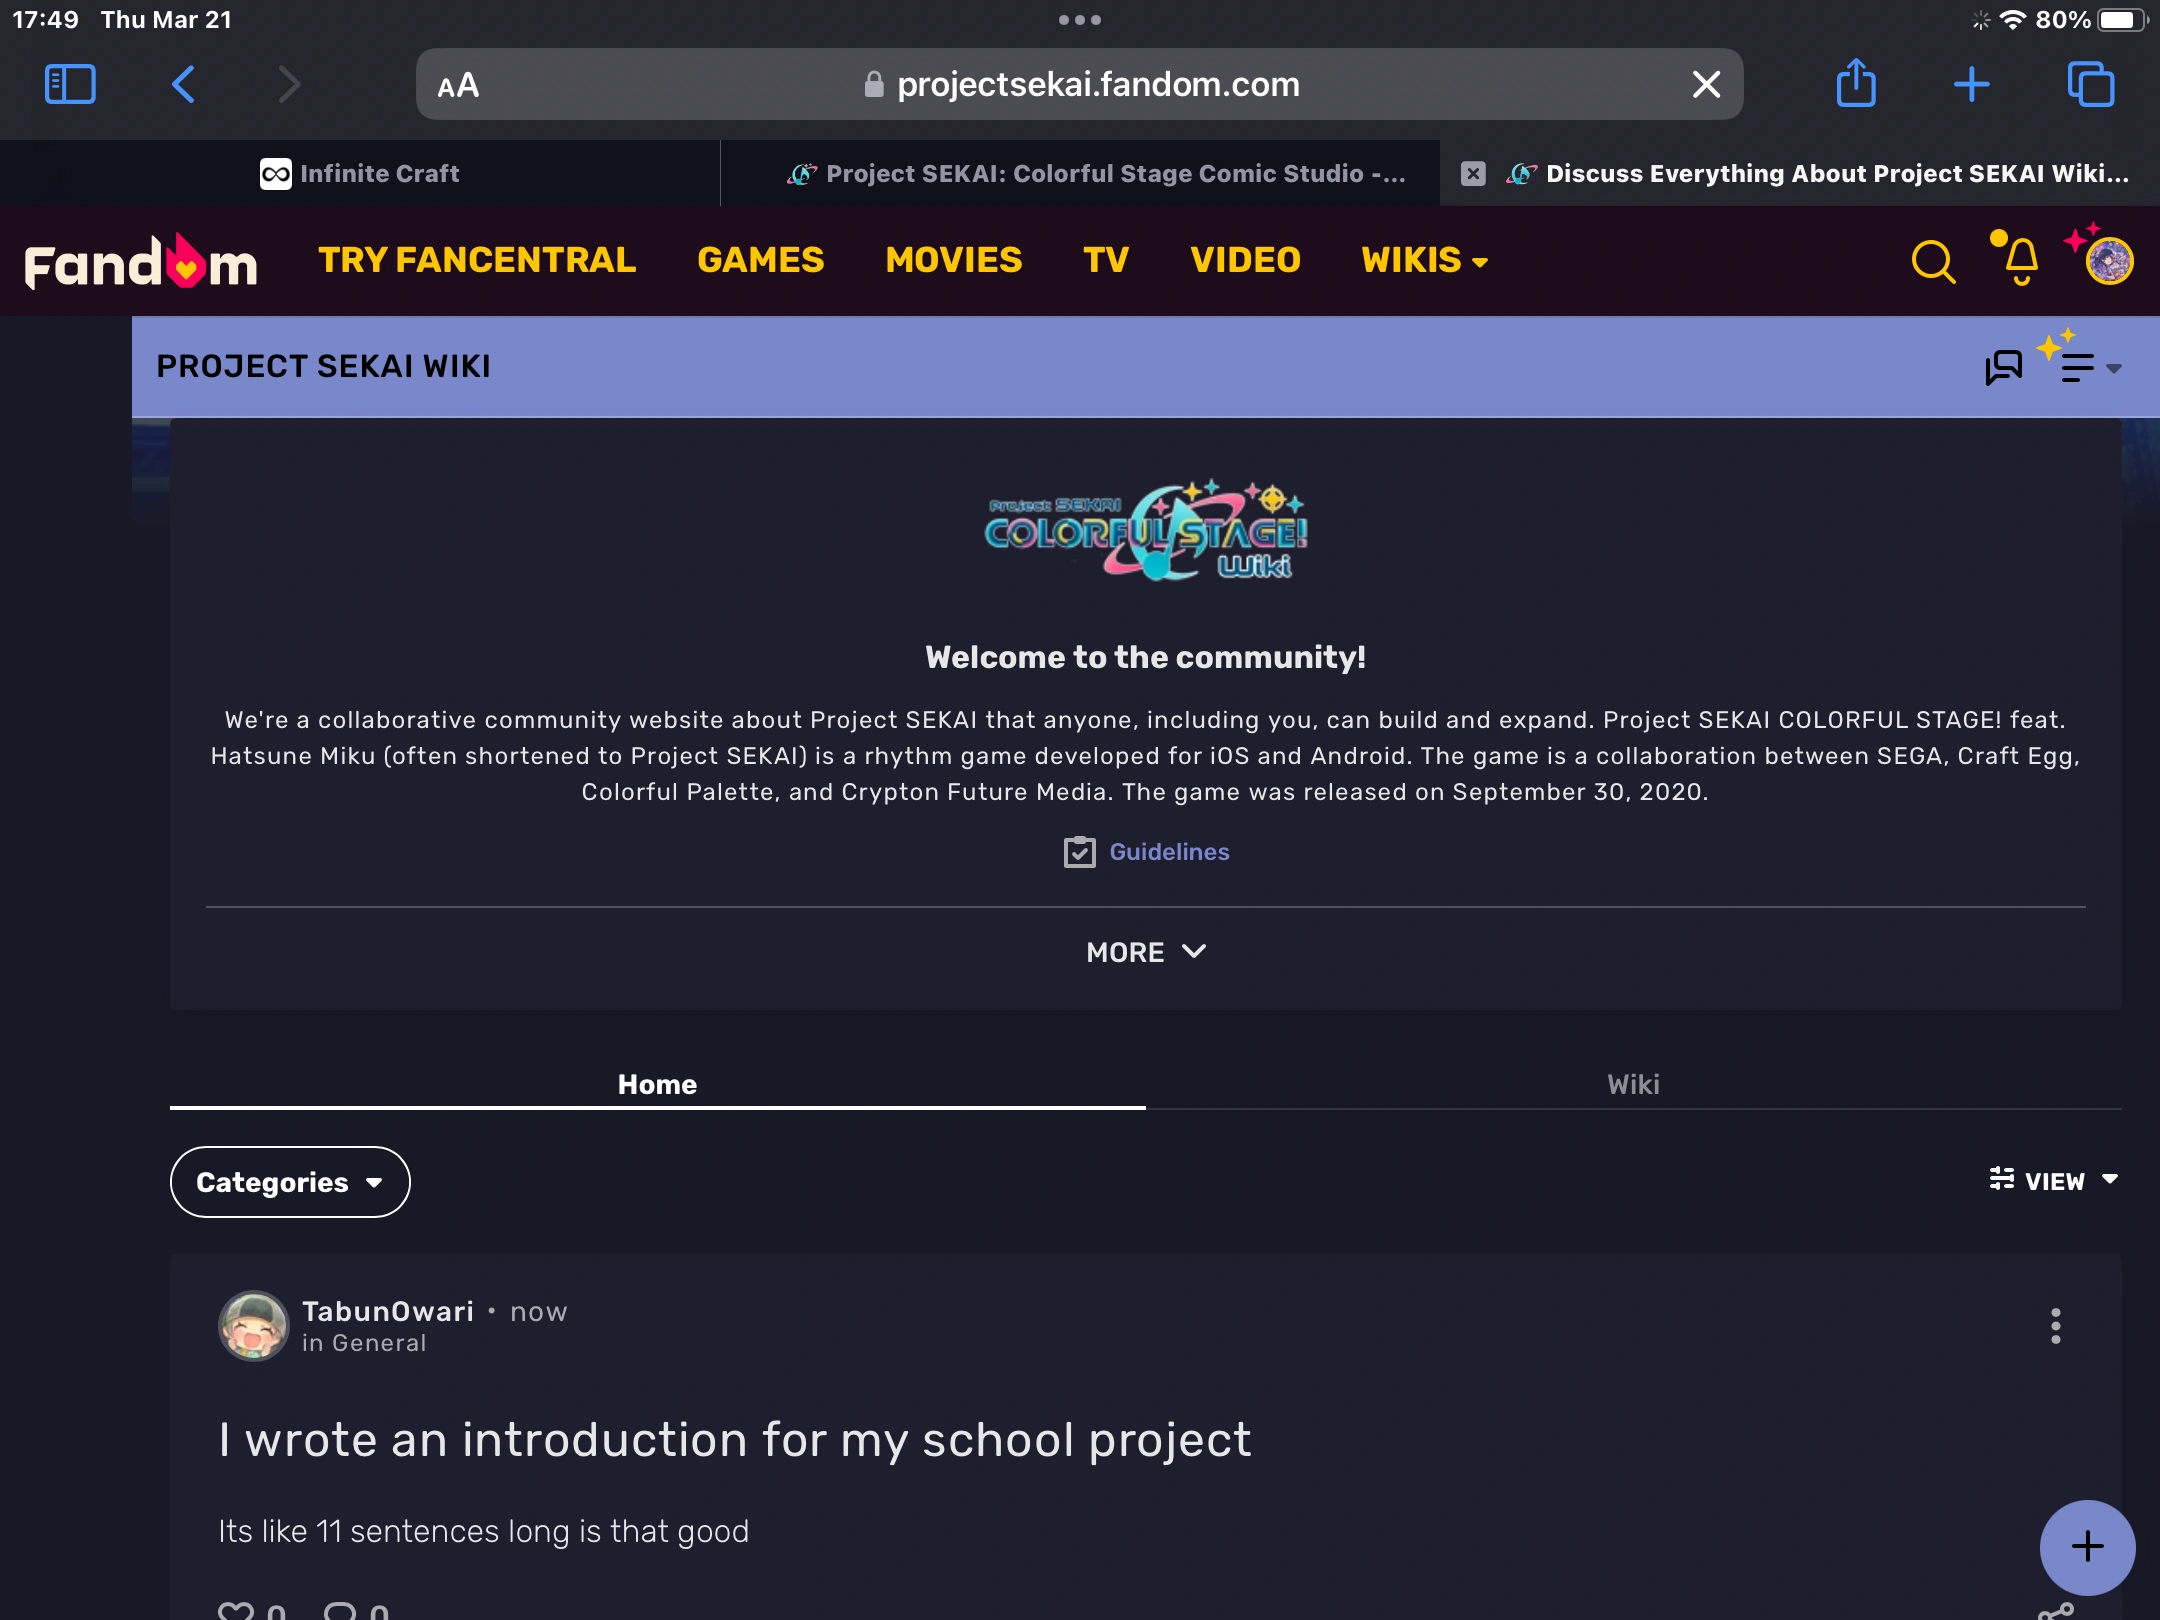Switch to the Wiki tab
The image size is (2160, 1620).
1633,1084
